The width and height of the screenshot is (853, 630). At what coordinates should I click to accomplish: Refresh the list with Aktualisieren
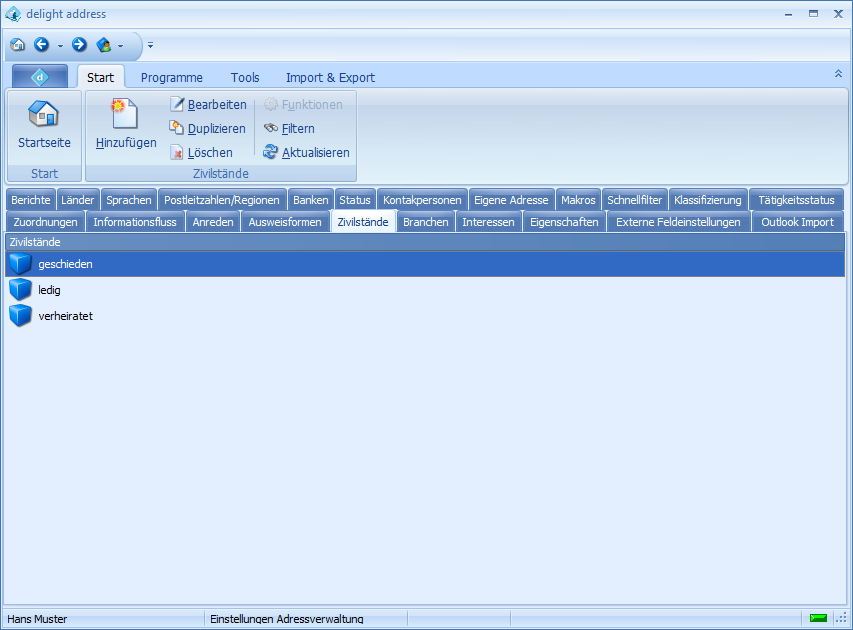click(306, 153)
